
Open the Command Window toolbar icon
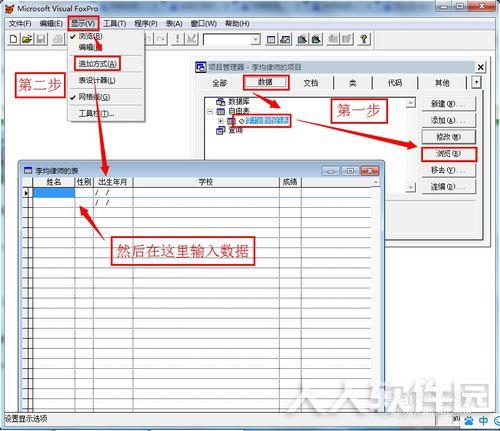pyautogui.click(x=271, y=40)
